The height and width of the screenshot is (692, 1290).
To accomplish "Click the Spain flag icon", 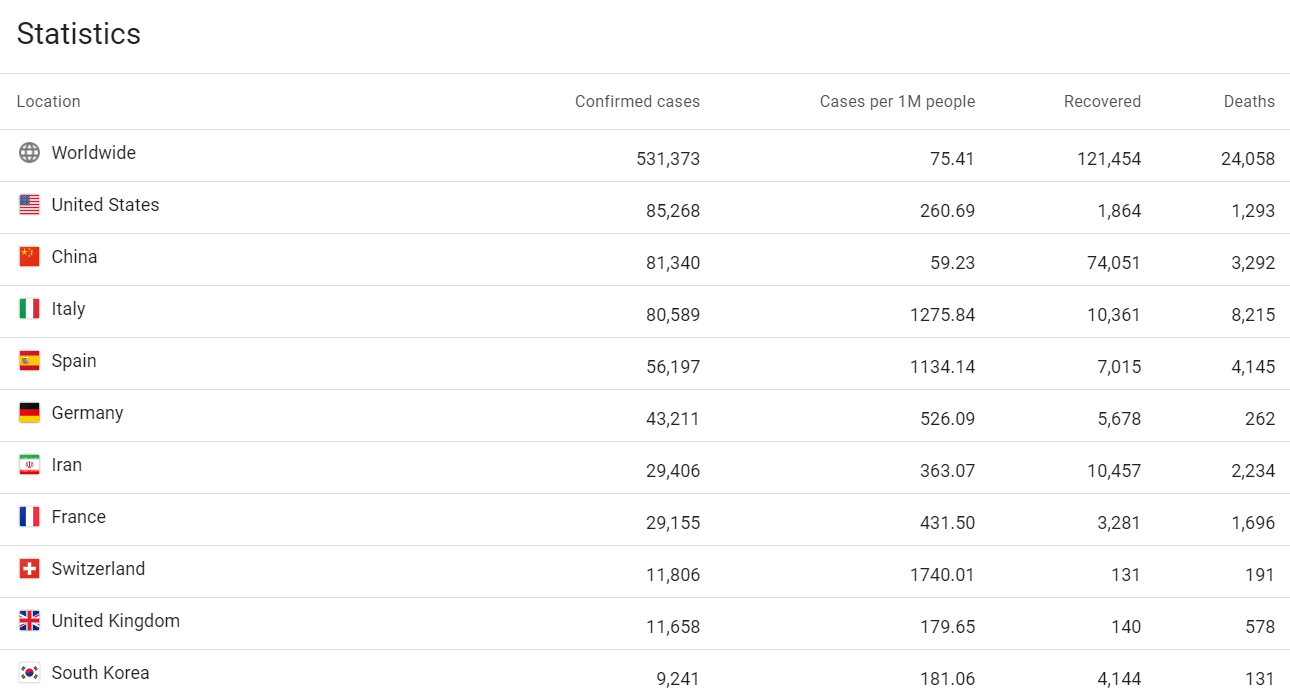I will point(30,361).
